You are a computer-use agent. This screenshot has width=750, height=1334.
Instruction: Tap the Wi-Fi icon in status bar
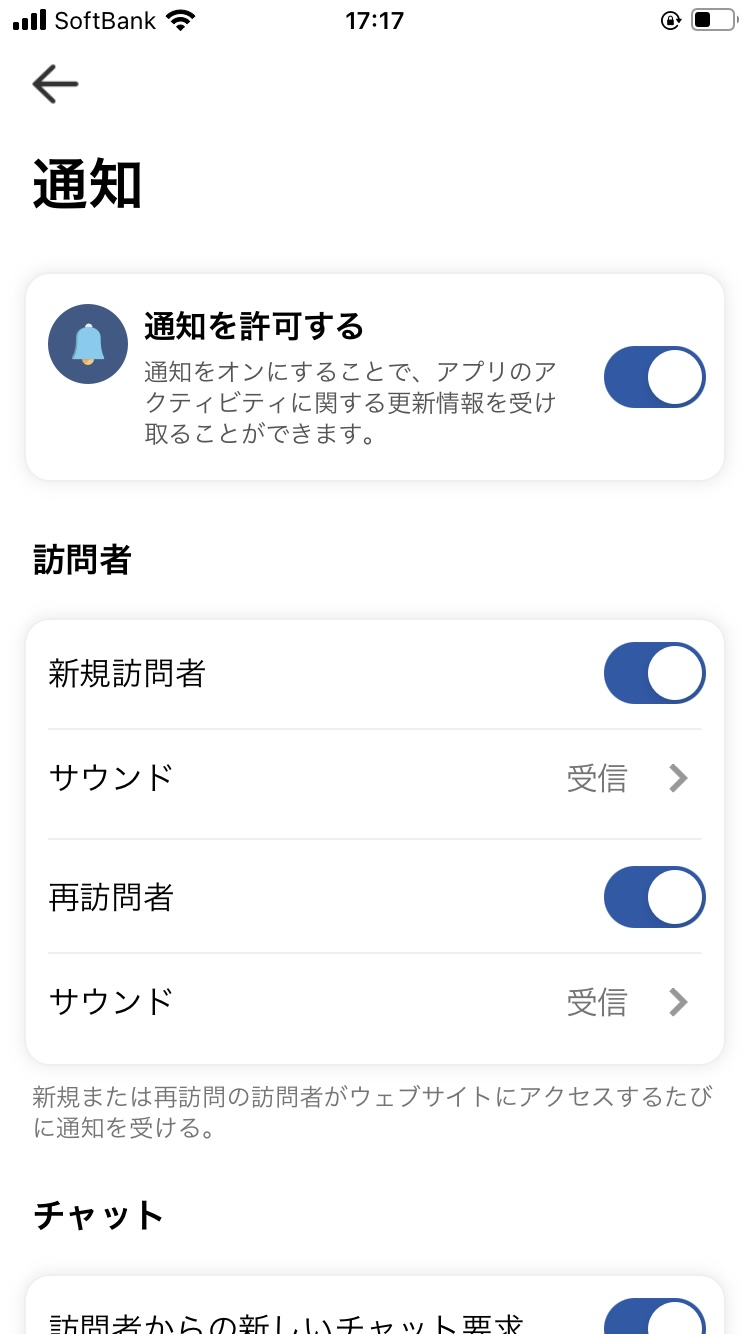coord(181,20)
